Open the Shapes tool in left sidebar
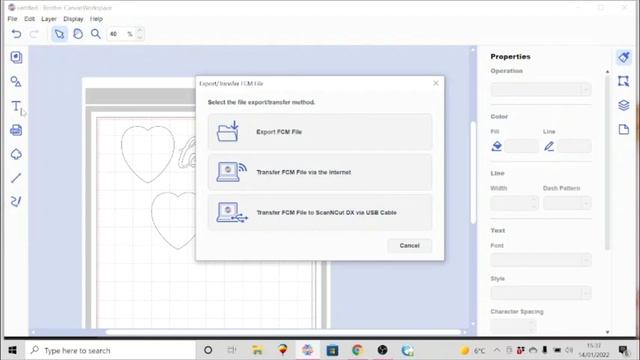 pyautogui.click(x=16, y=82)
